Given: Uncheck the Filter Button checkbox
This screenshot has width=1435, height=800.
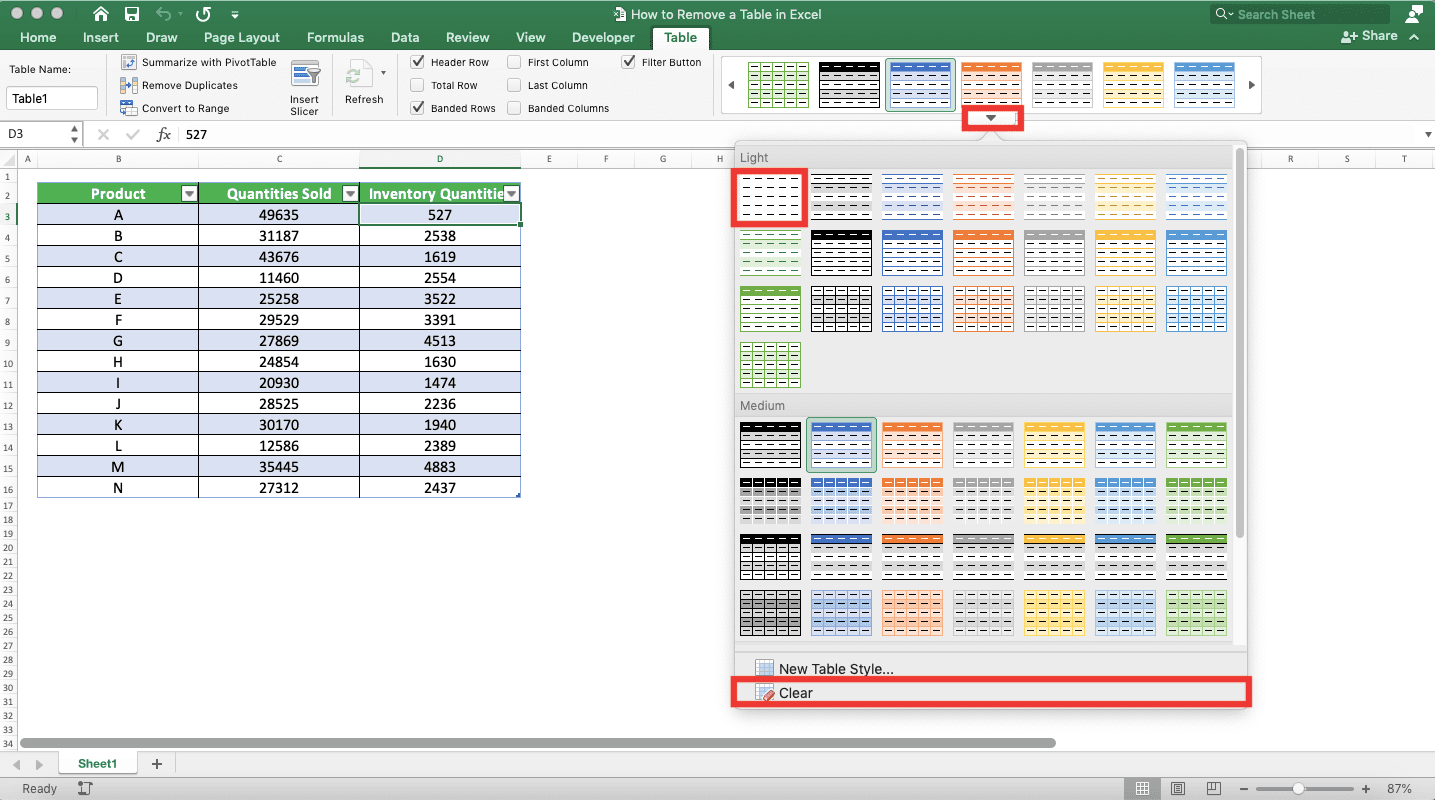Looking at the screenshot, I should pos(628,62).
